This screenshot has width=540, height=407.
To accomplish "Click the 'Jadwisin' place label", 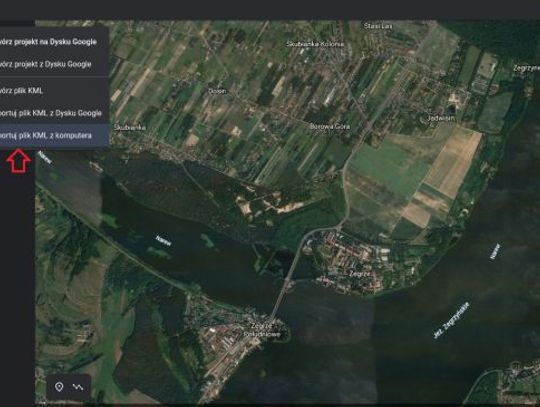I will point(441,118).
